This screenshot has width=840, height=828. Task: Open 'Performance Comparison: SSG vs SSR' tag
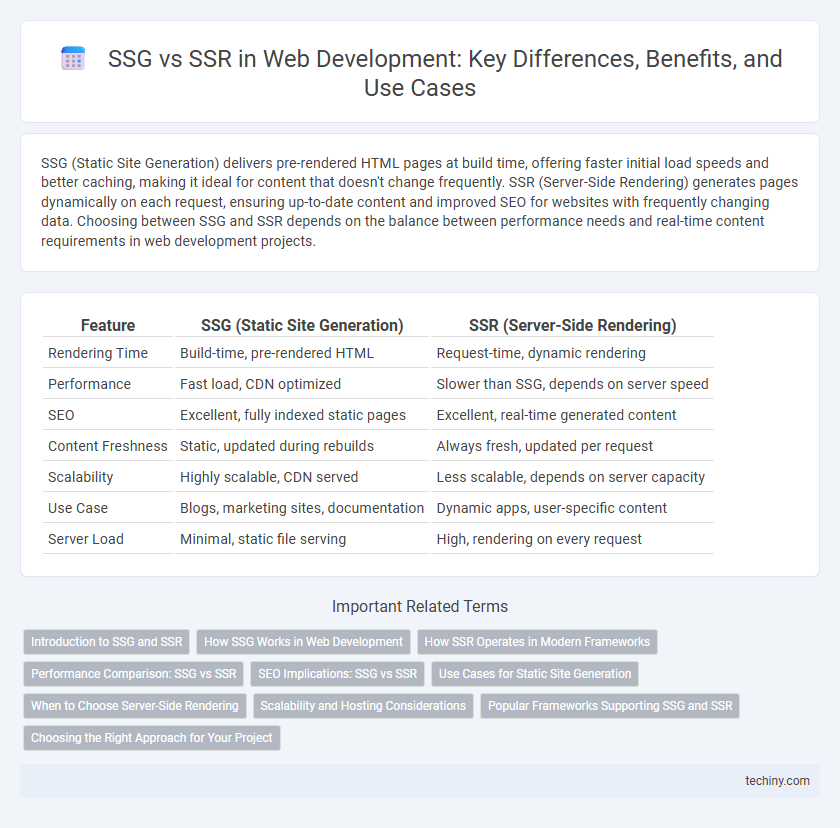pyautogui.click(x=133, y=674)
